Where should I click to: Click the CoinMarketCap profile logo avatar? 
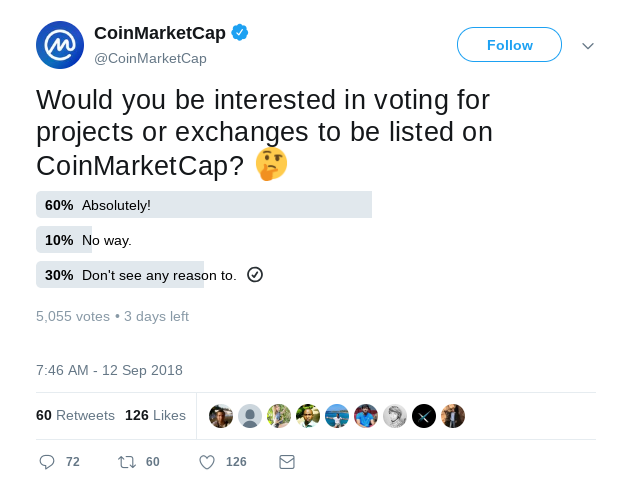click(60, 45)
